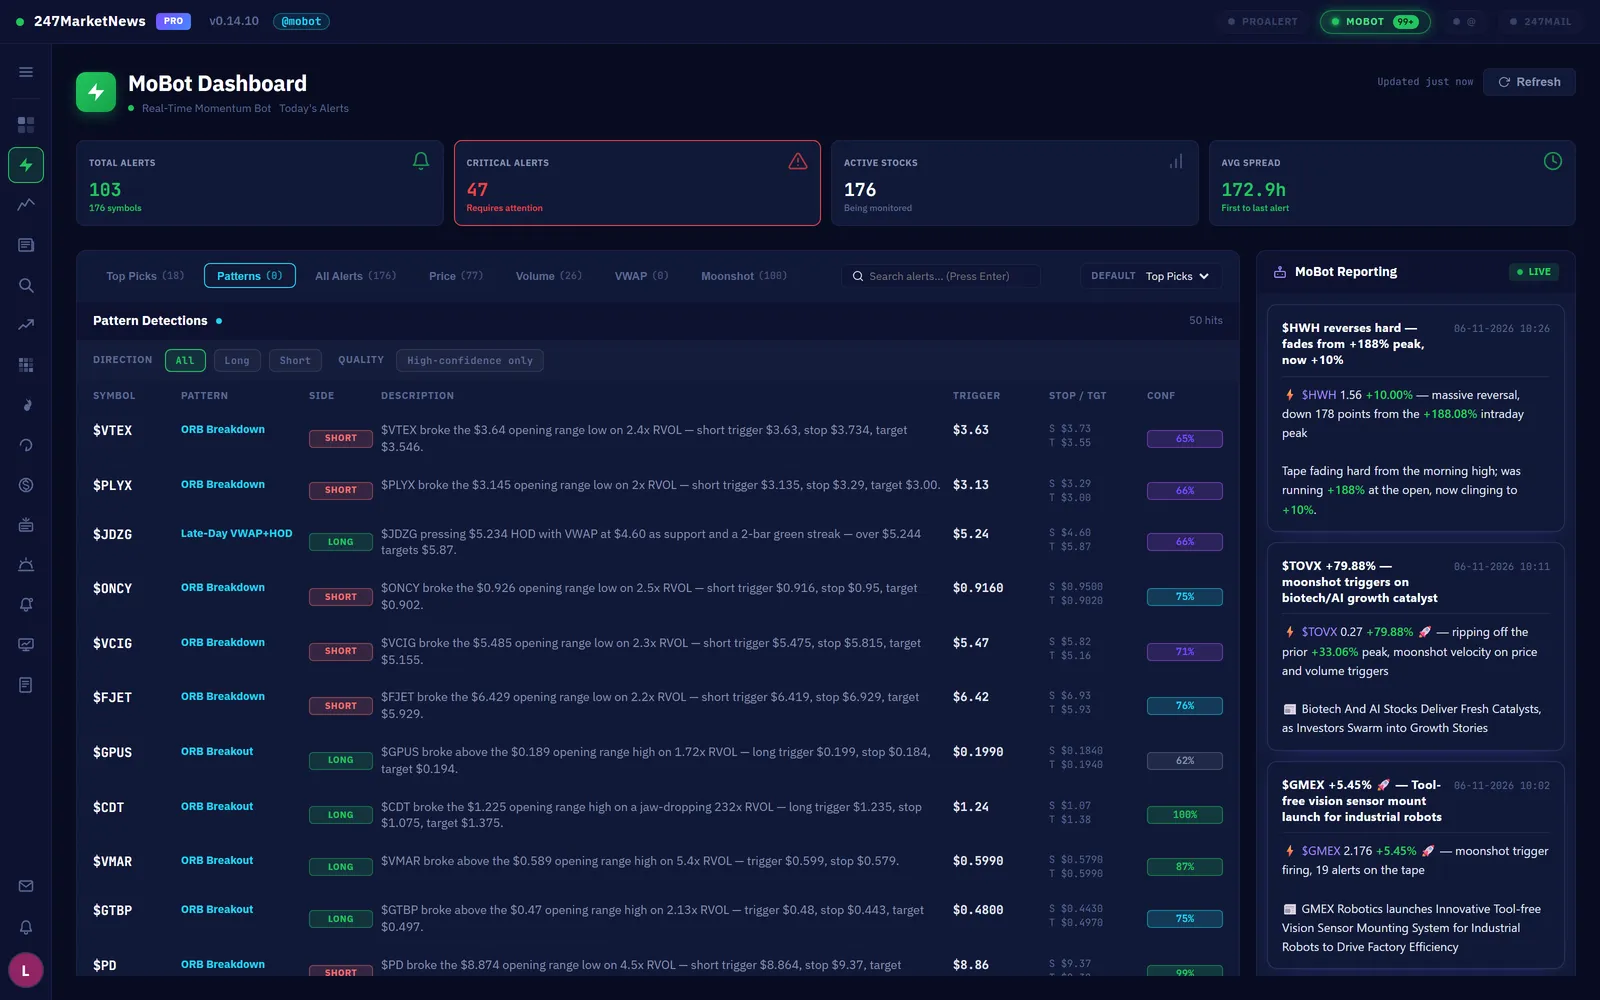This screenshot has width=1600, height=1000.
Task: Click the bell icon in Total Alerts card
Action: [421, 161]
